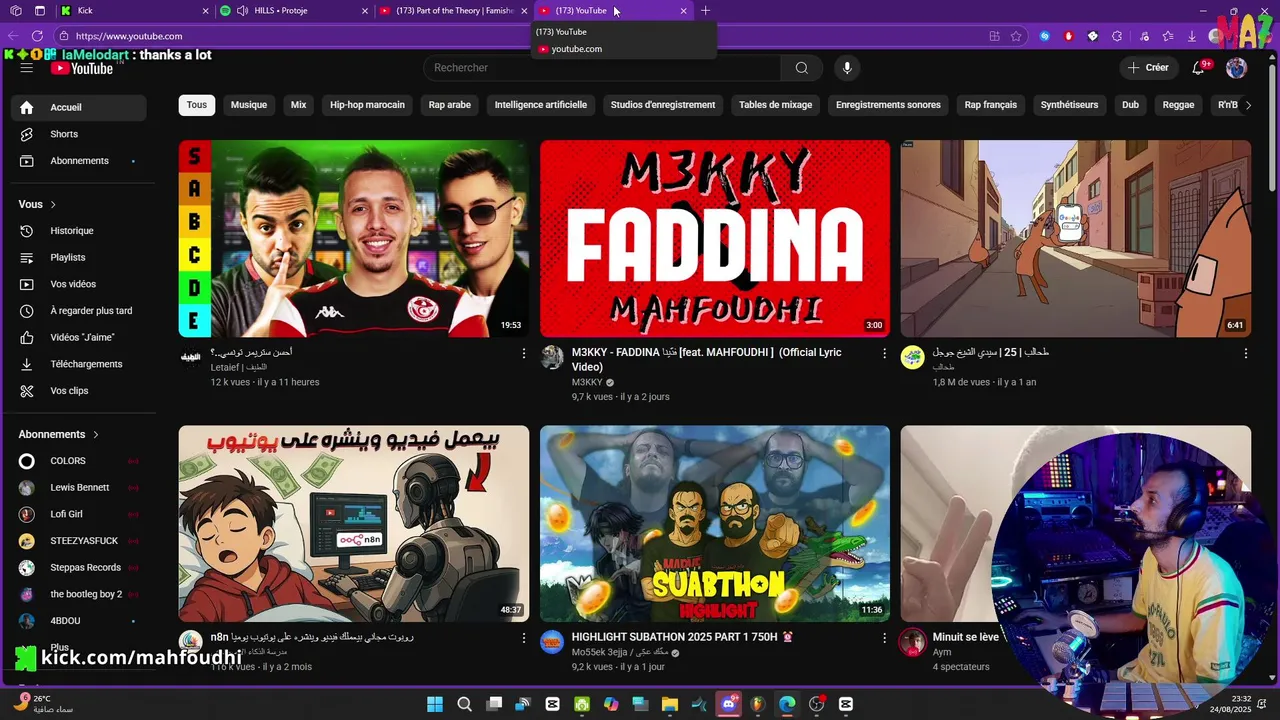1280x720 pixels.
Task: Expand the Abonnements section header
Action: 59,435
